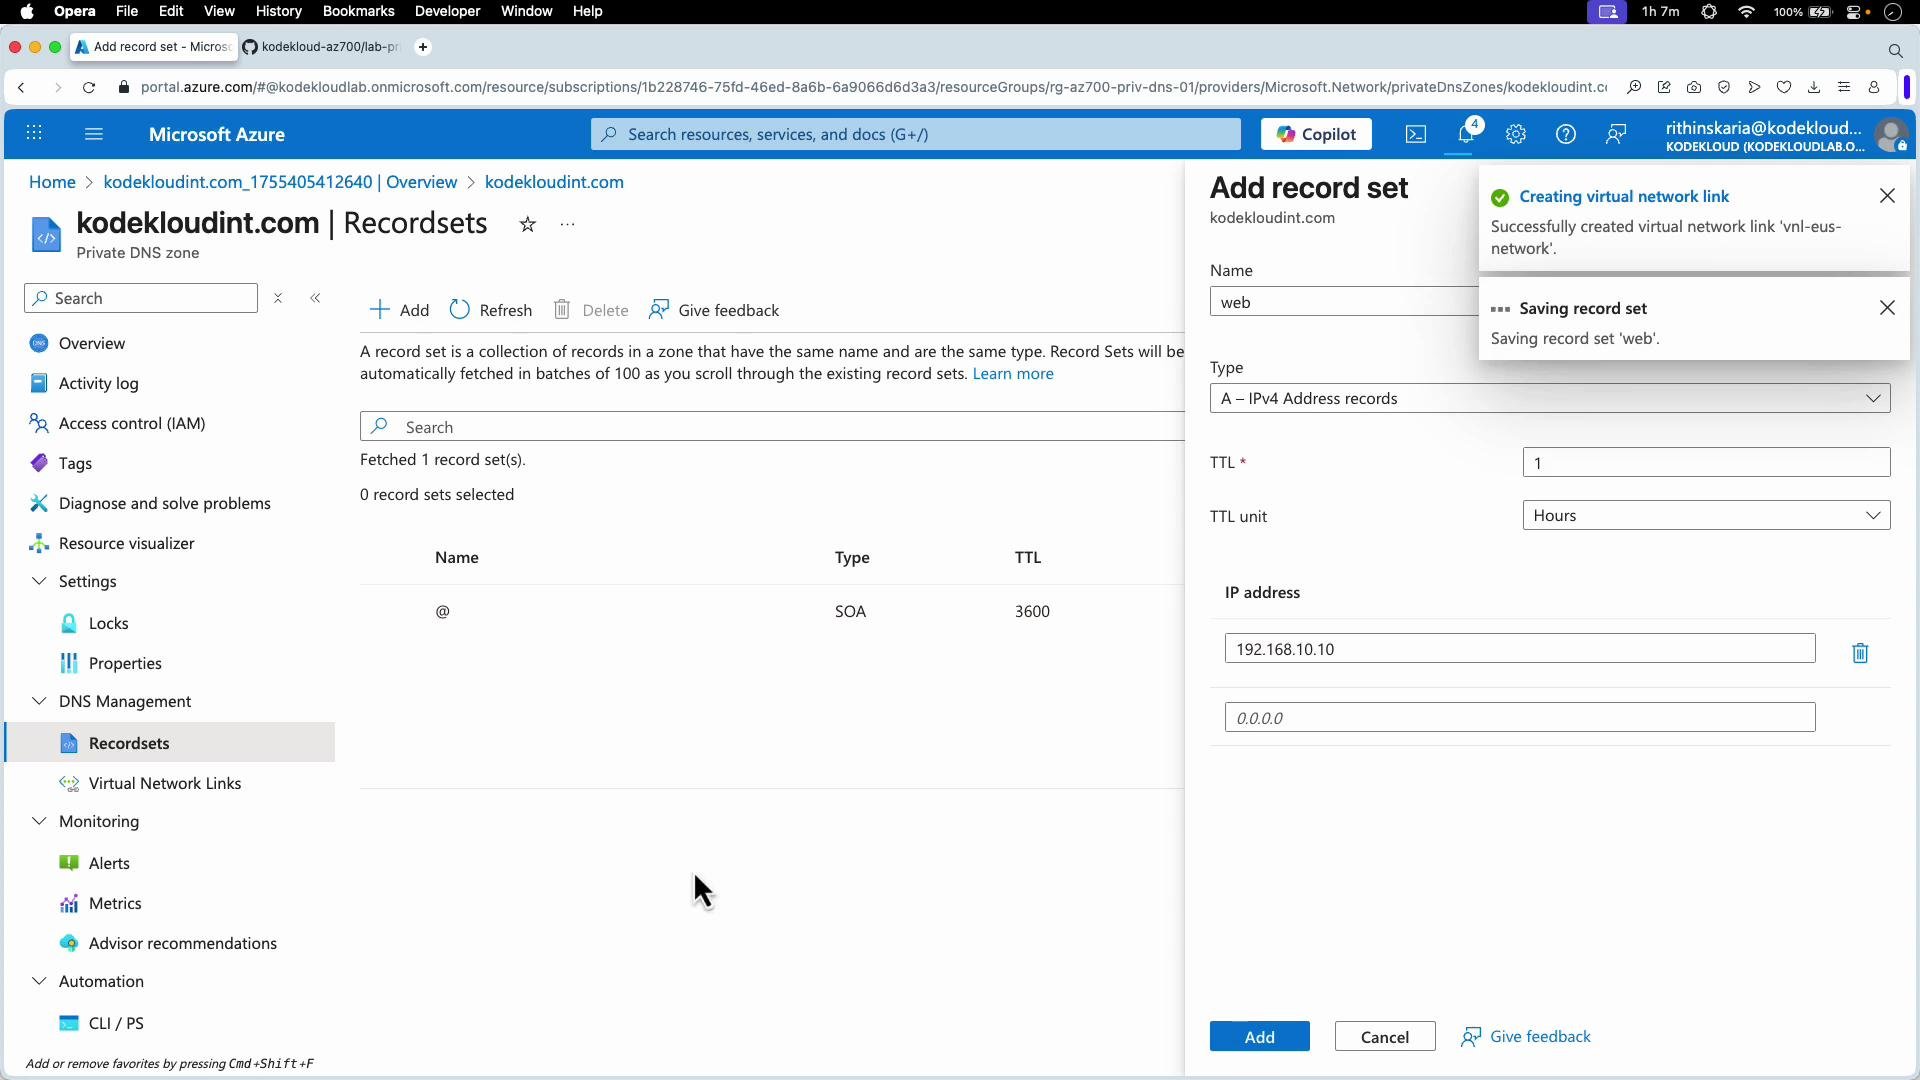Viewport: 1920px width, 1080px height.
Task: Click the Add button in the panel
Action: pyautogui.click(x=1259, y=1037)
